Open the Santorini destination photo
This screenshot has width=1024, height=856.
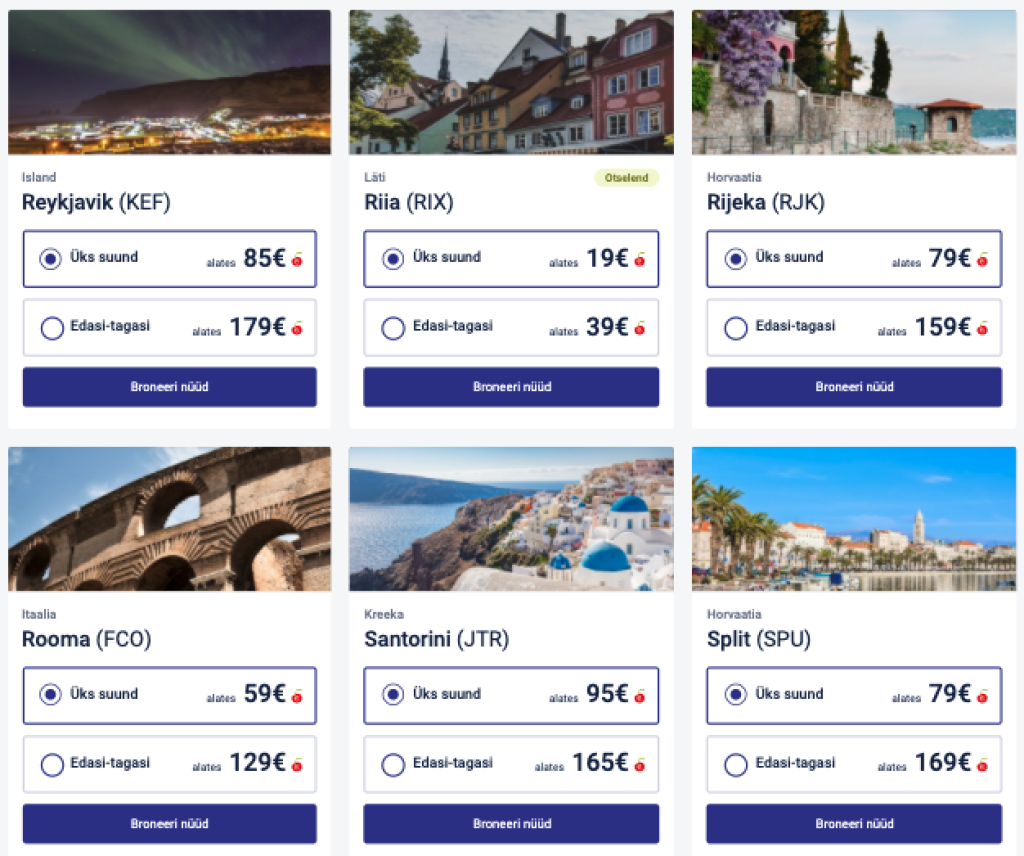click(511, 518)
